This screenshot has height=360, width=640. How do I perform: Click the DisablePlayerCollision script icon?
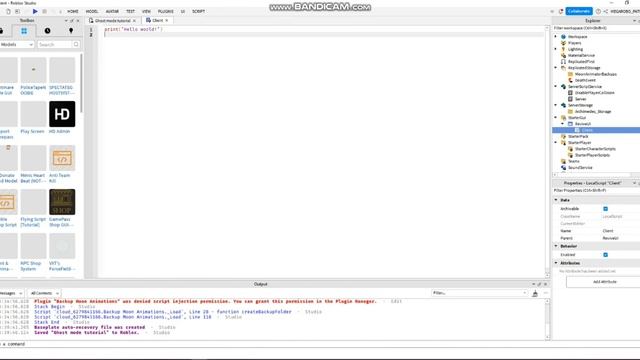[571, 93]
